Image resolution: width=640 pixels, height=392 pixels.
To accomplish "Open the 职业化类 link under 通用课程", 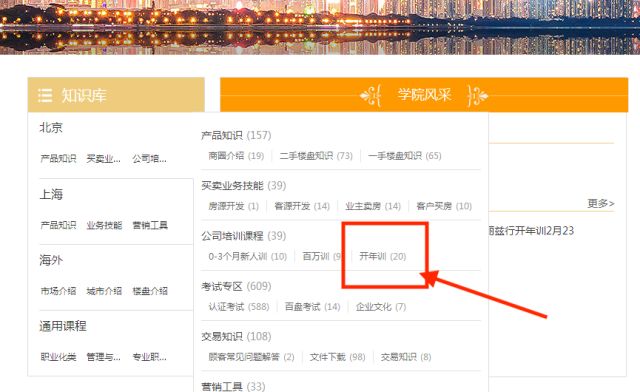I will tap(58, 357).
